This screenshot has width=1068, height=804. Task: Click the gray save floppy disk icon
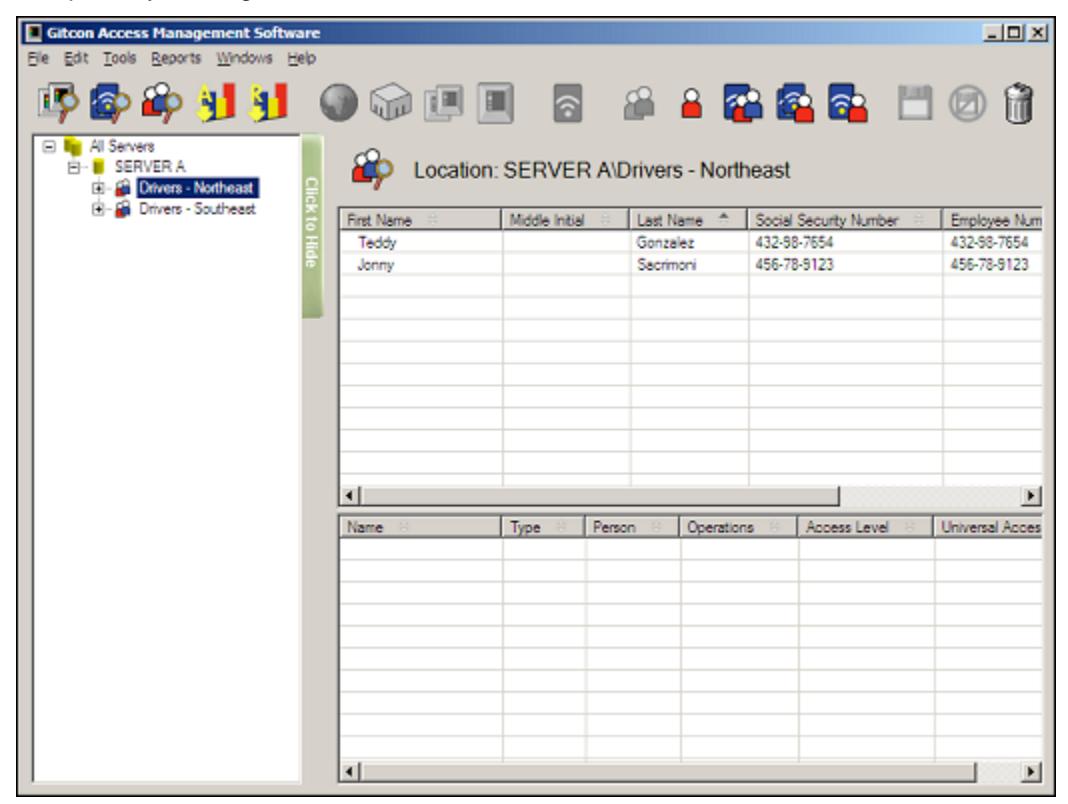915,103
